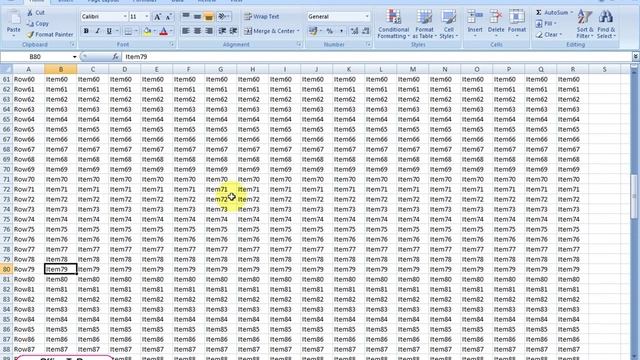
Task: Open Format as Table gallery
Action: 424,24
